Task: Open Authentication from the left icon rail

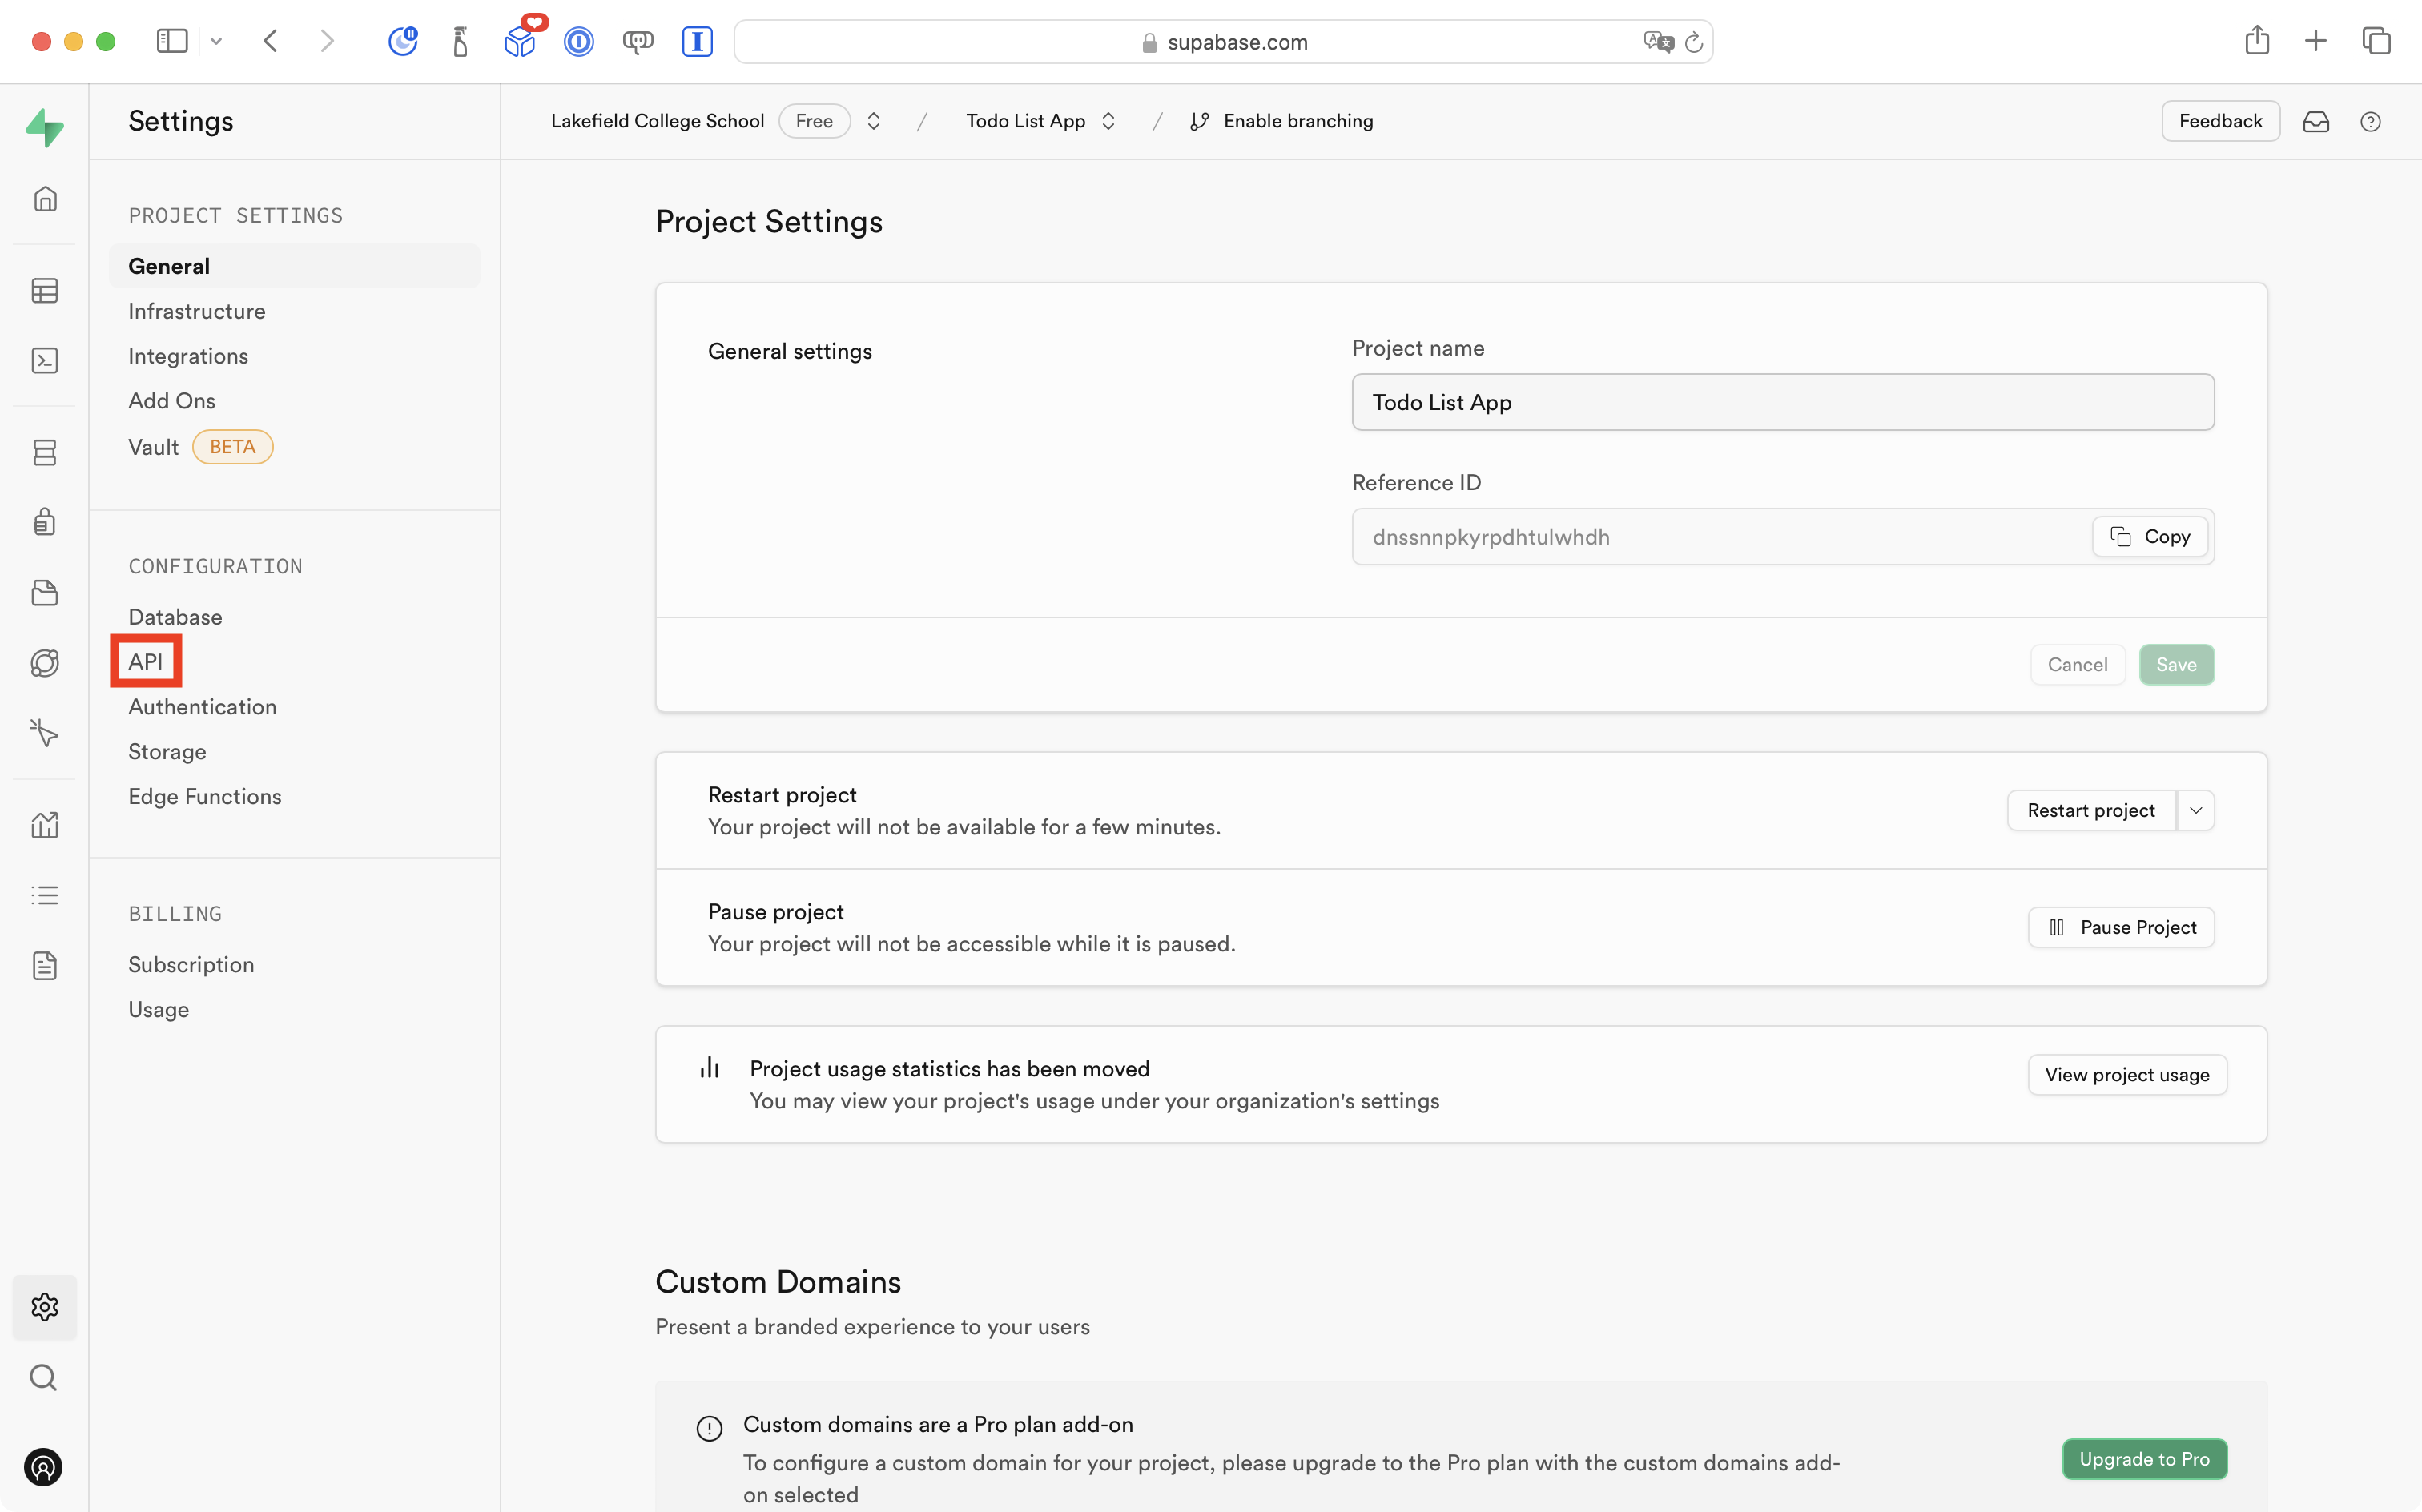Action: (45, 521)
